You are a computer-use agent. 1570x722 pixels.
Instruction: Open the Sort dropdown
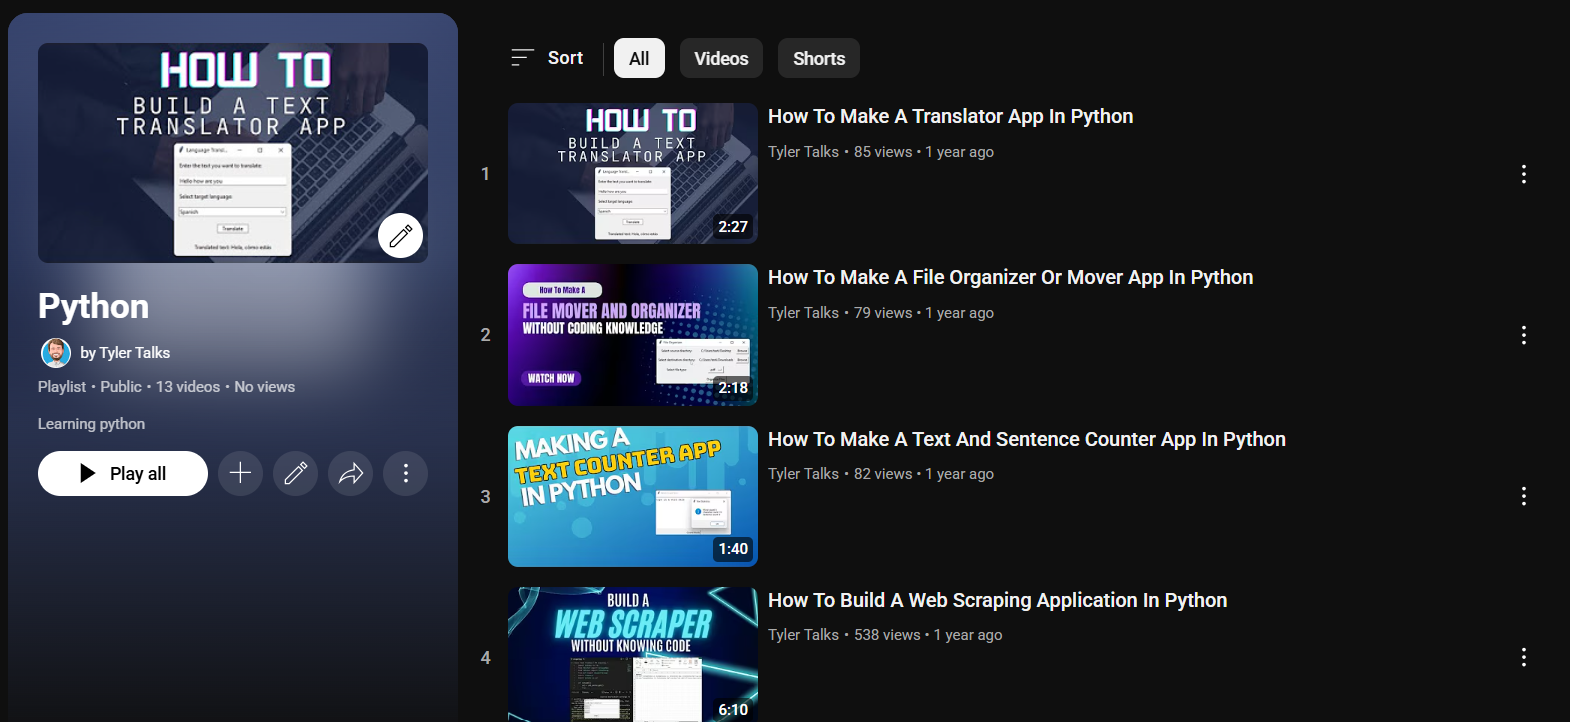click(x=547, y=58)
